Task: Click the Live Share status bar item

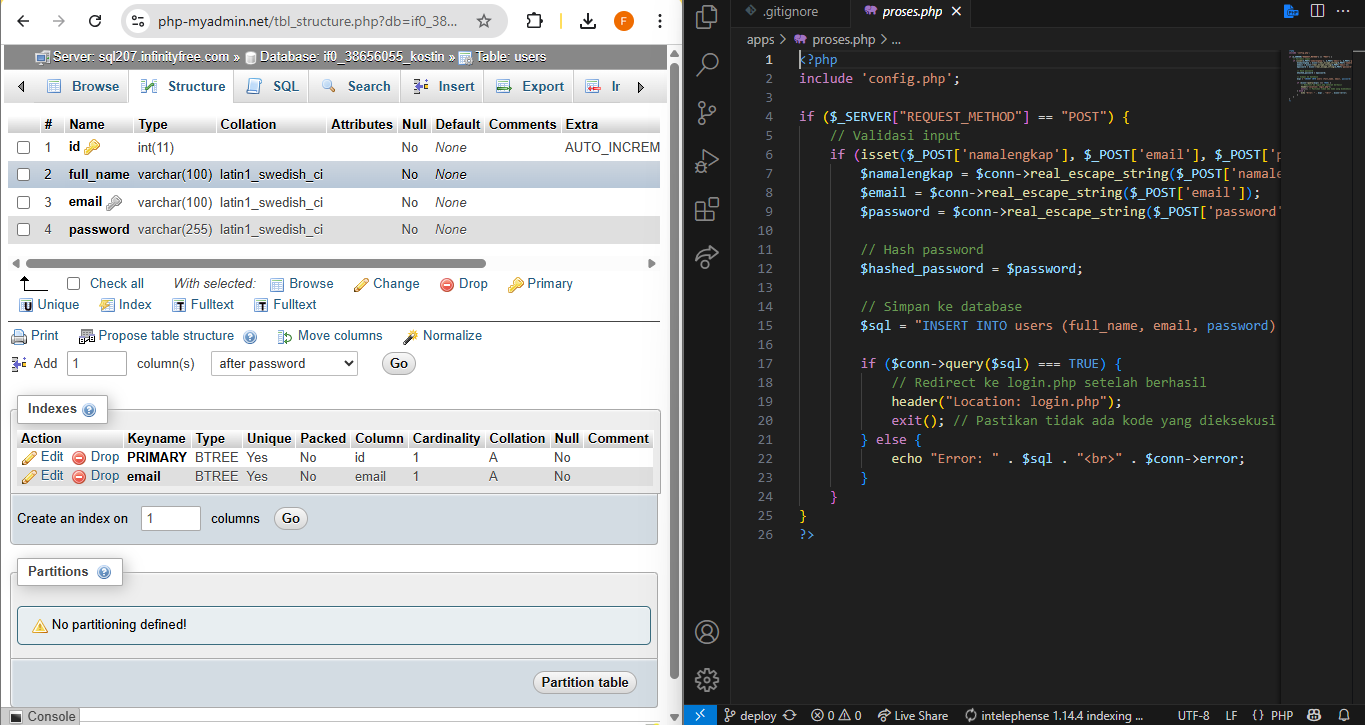Action: click(x=913, y=716)
